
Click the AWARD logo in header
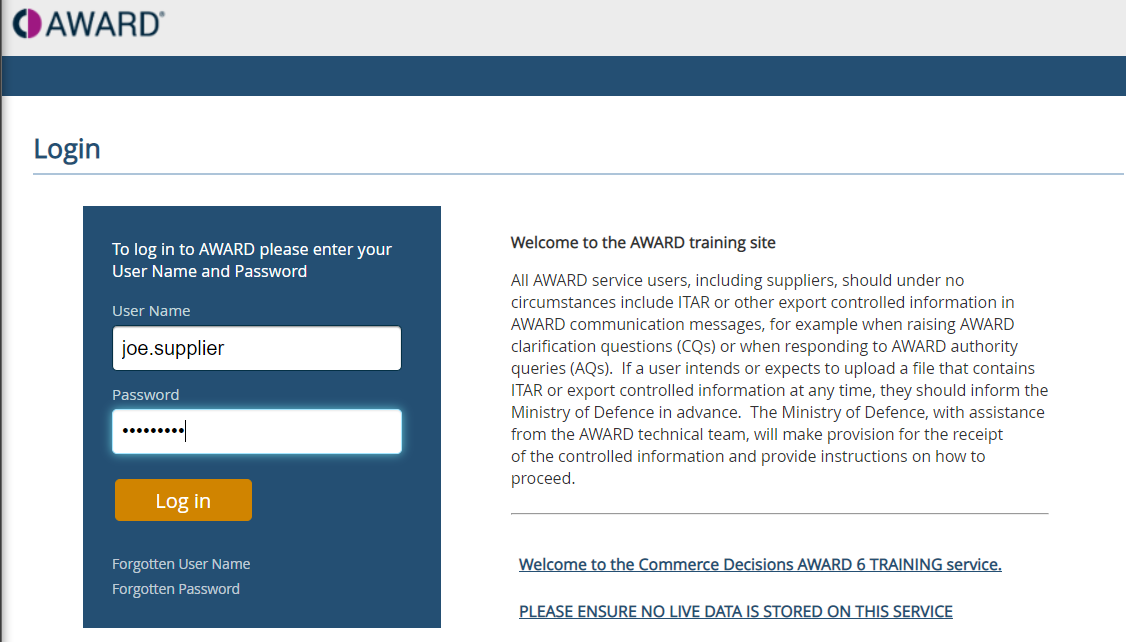pos(89,24)
